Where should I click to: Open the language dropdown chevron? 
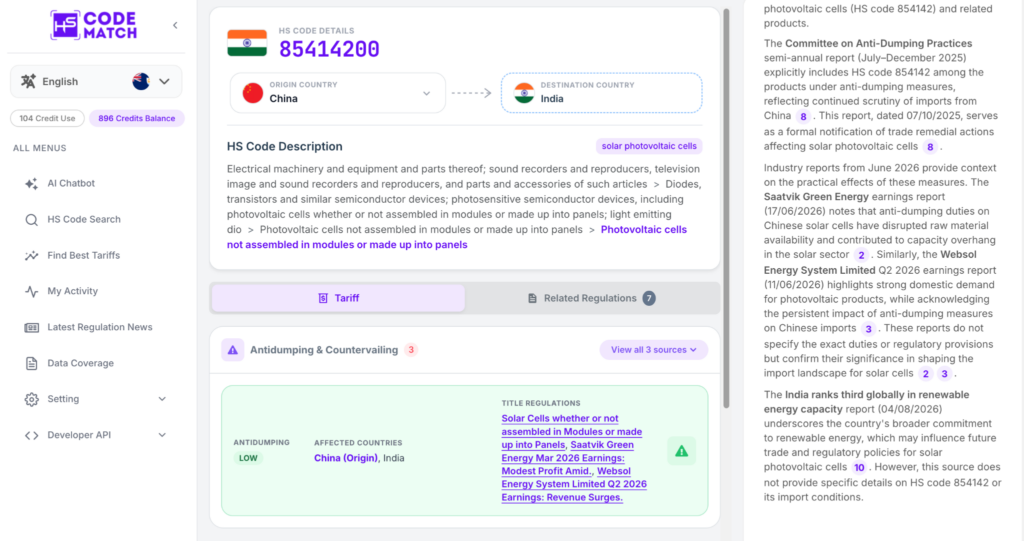164,82
